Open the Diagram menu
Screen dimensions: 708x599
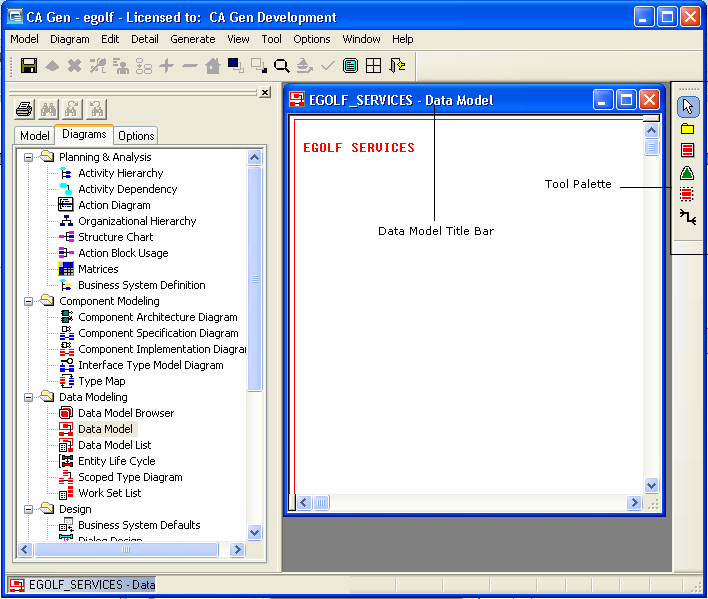click(70, 39)
